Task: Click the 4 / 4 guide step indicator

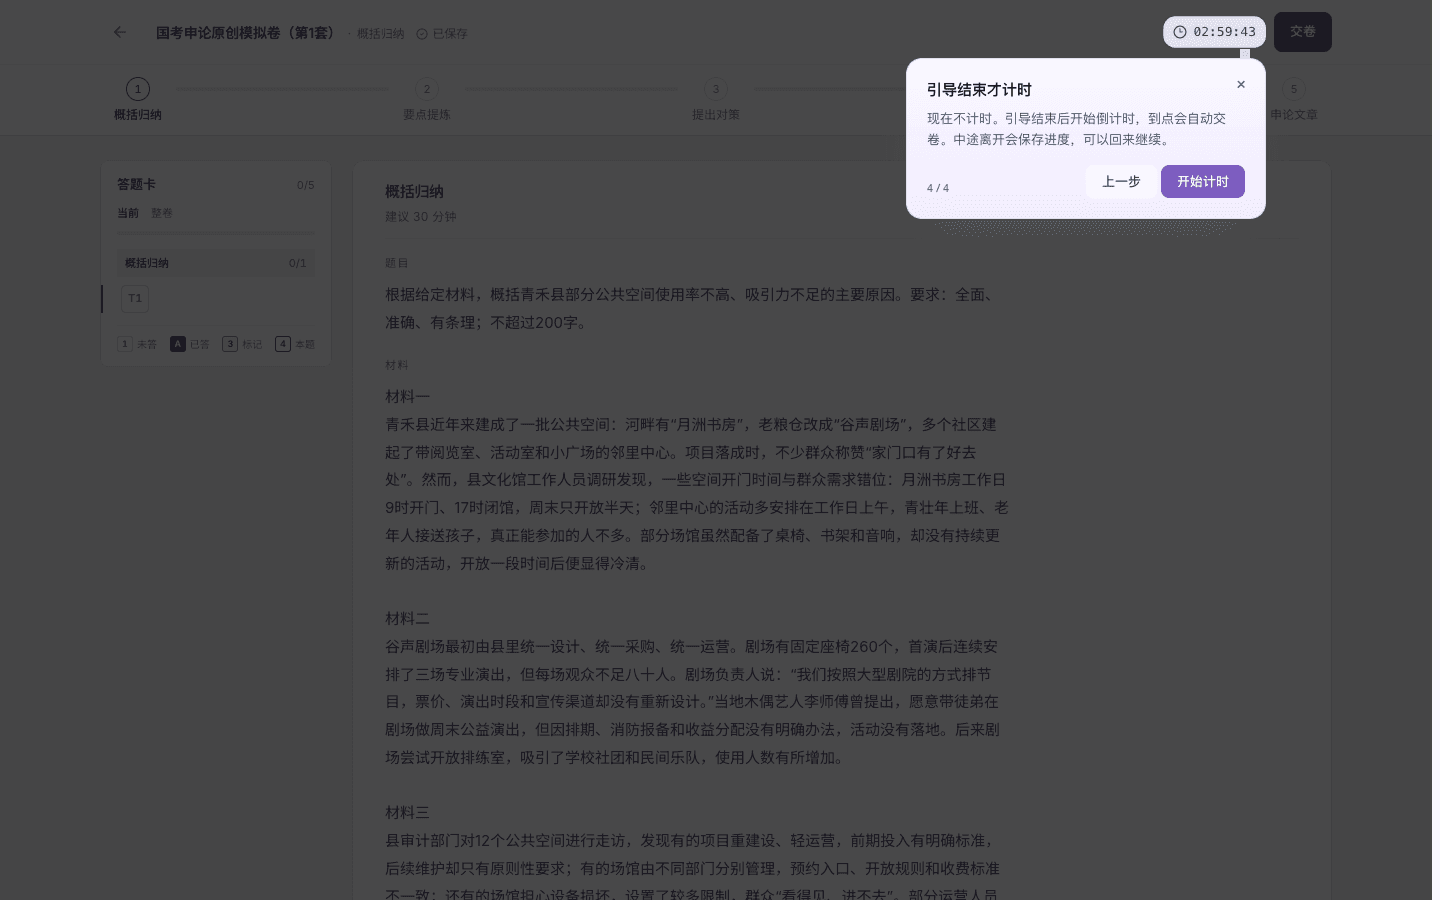Action: click(938, 188)
